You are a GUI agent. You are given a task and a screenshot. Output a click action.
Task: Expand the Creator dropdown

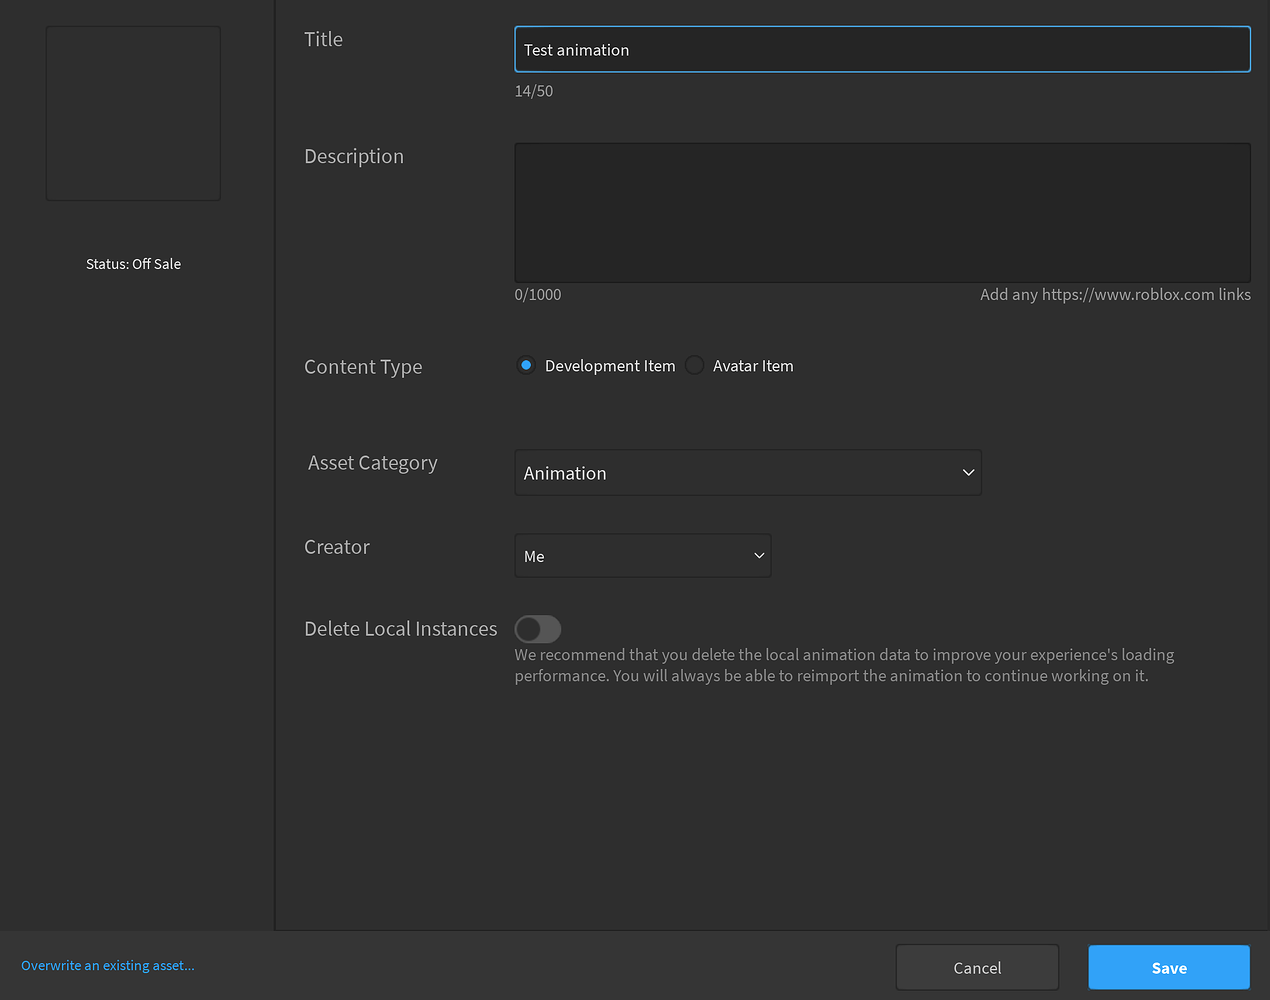(x=642, y=556)
